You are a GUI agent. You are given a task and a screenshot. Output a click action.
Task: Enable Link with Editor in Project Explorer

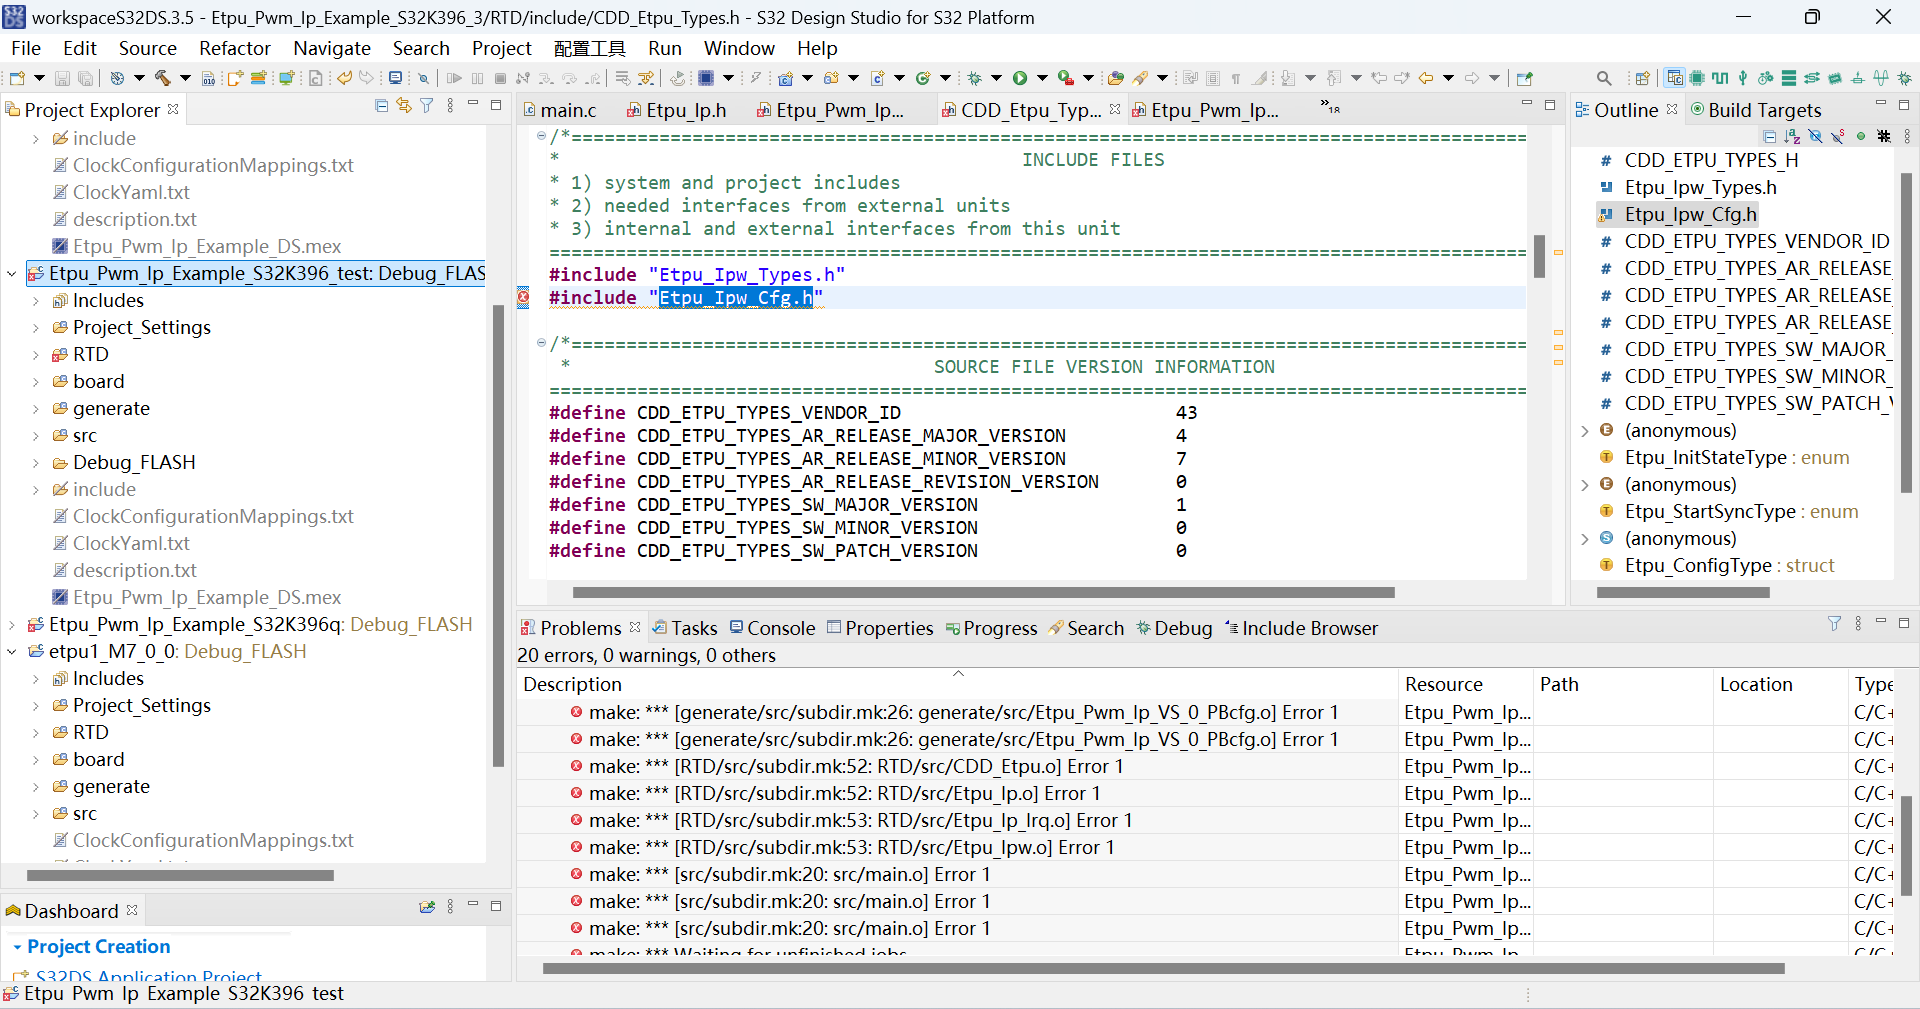404,106
